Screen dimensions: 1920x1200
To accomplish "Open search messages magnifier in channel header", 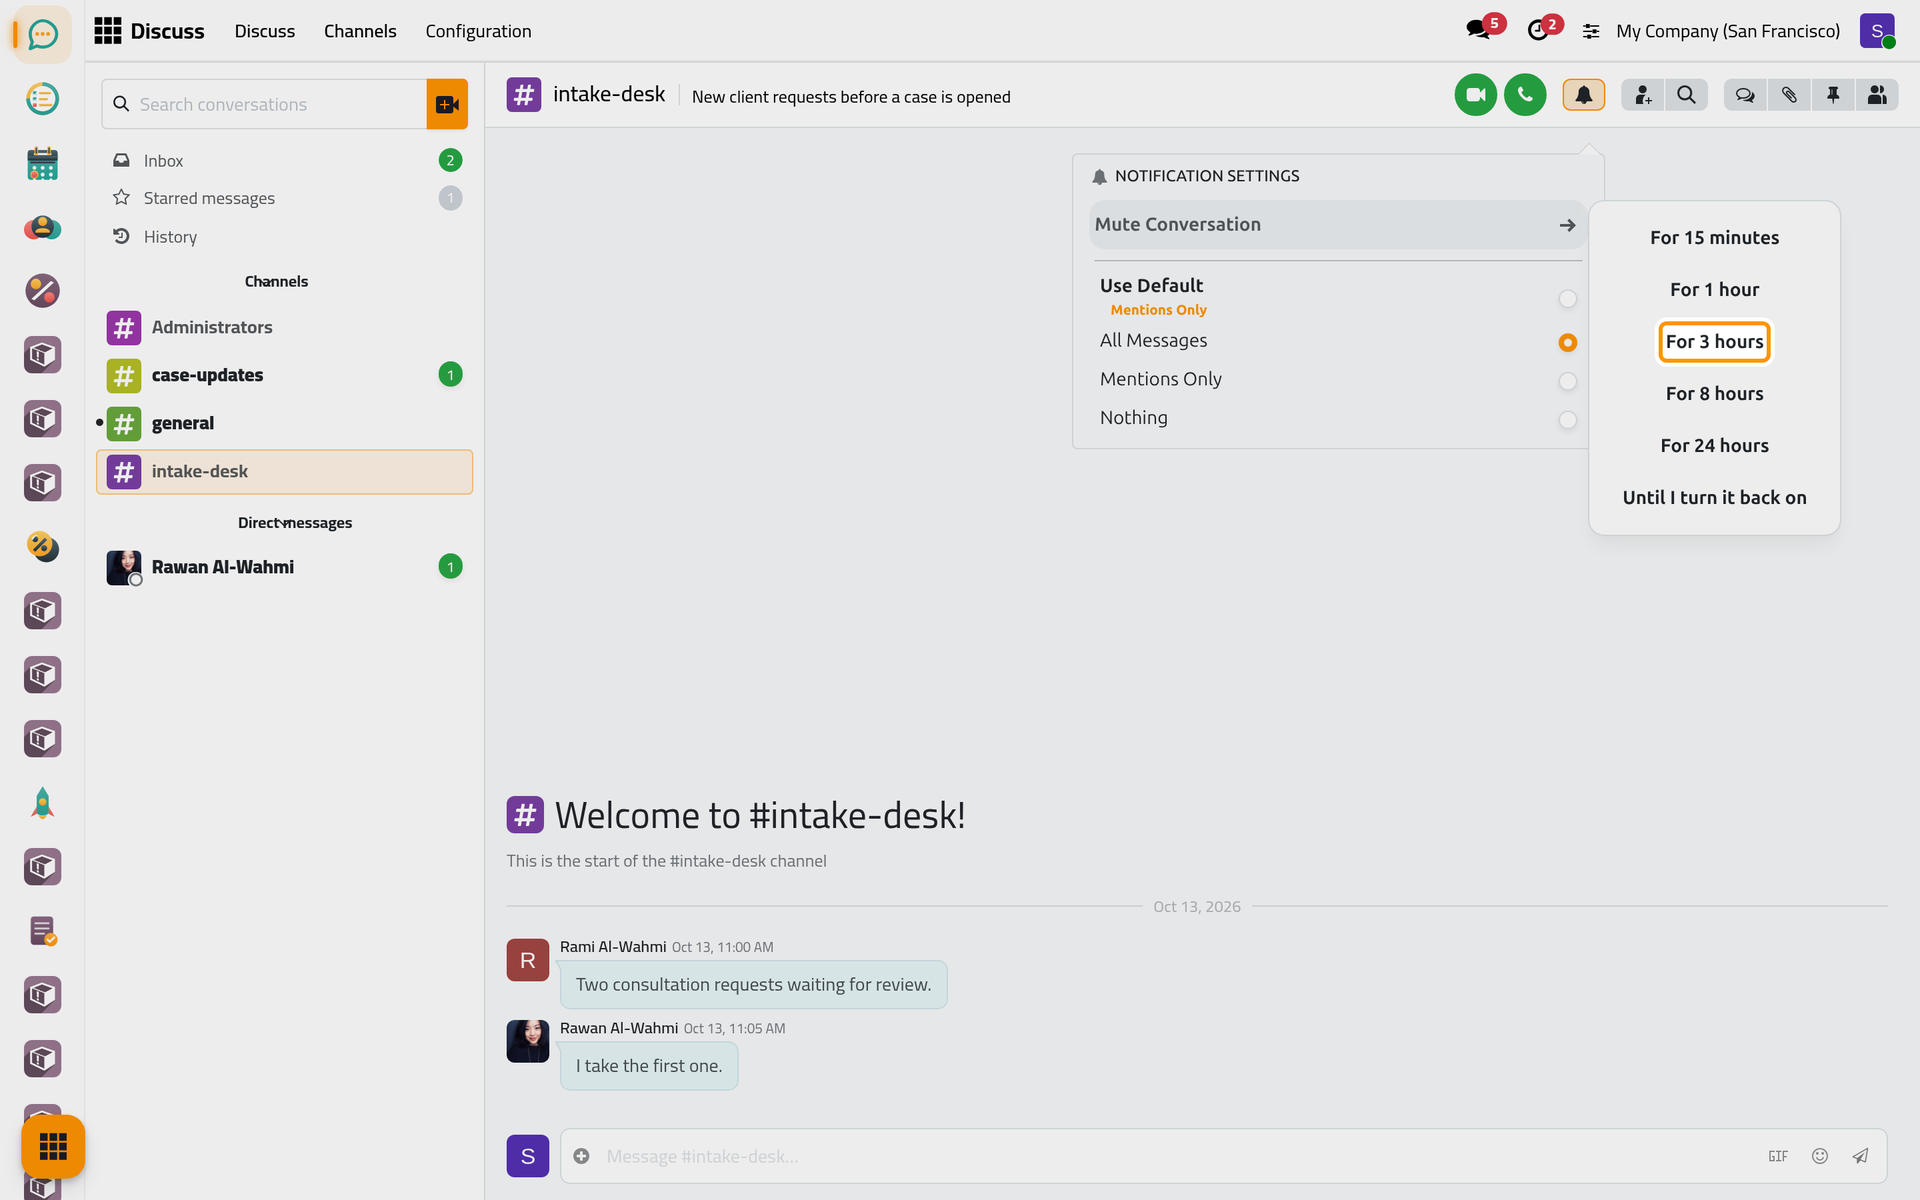I will click(x=1686, y=95).
